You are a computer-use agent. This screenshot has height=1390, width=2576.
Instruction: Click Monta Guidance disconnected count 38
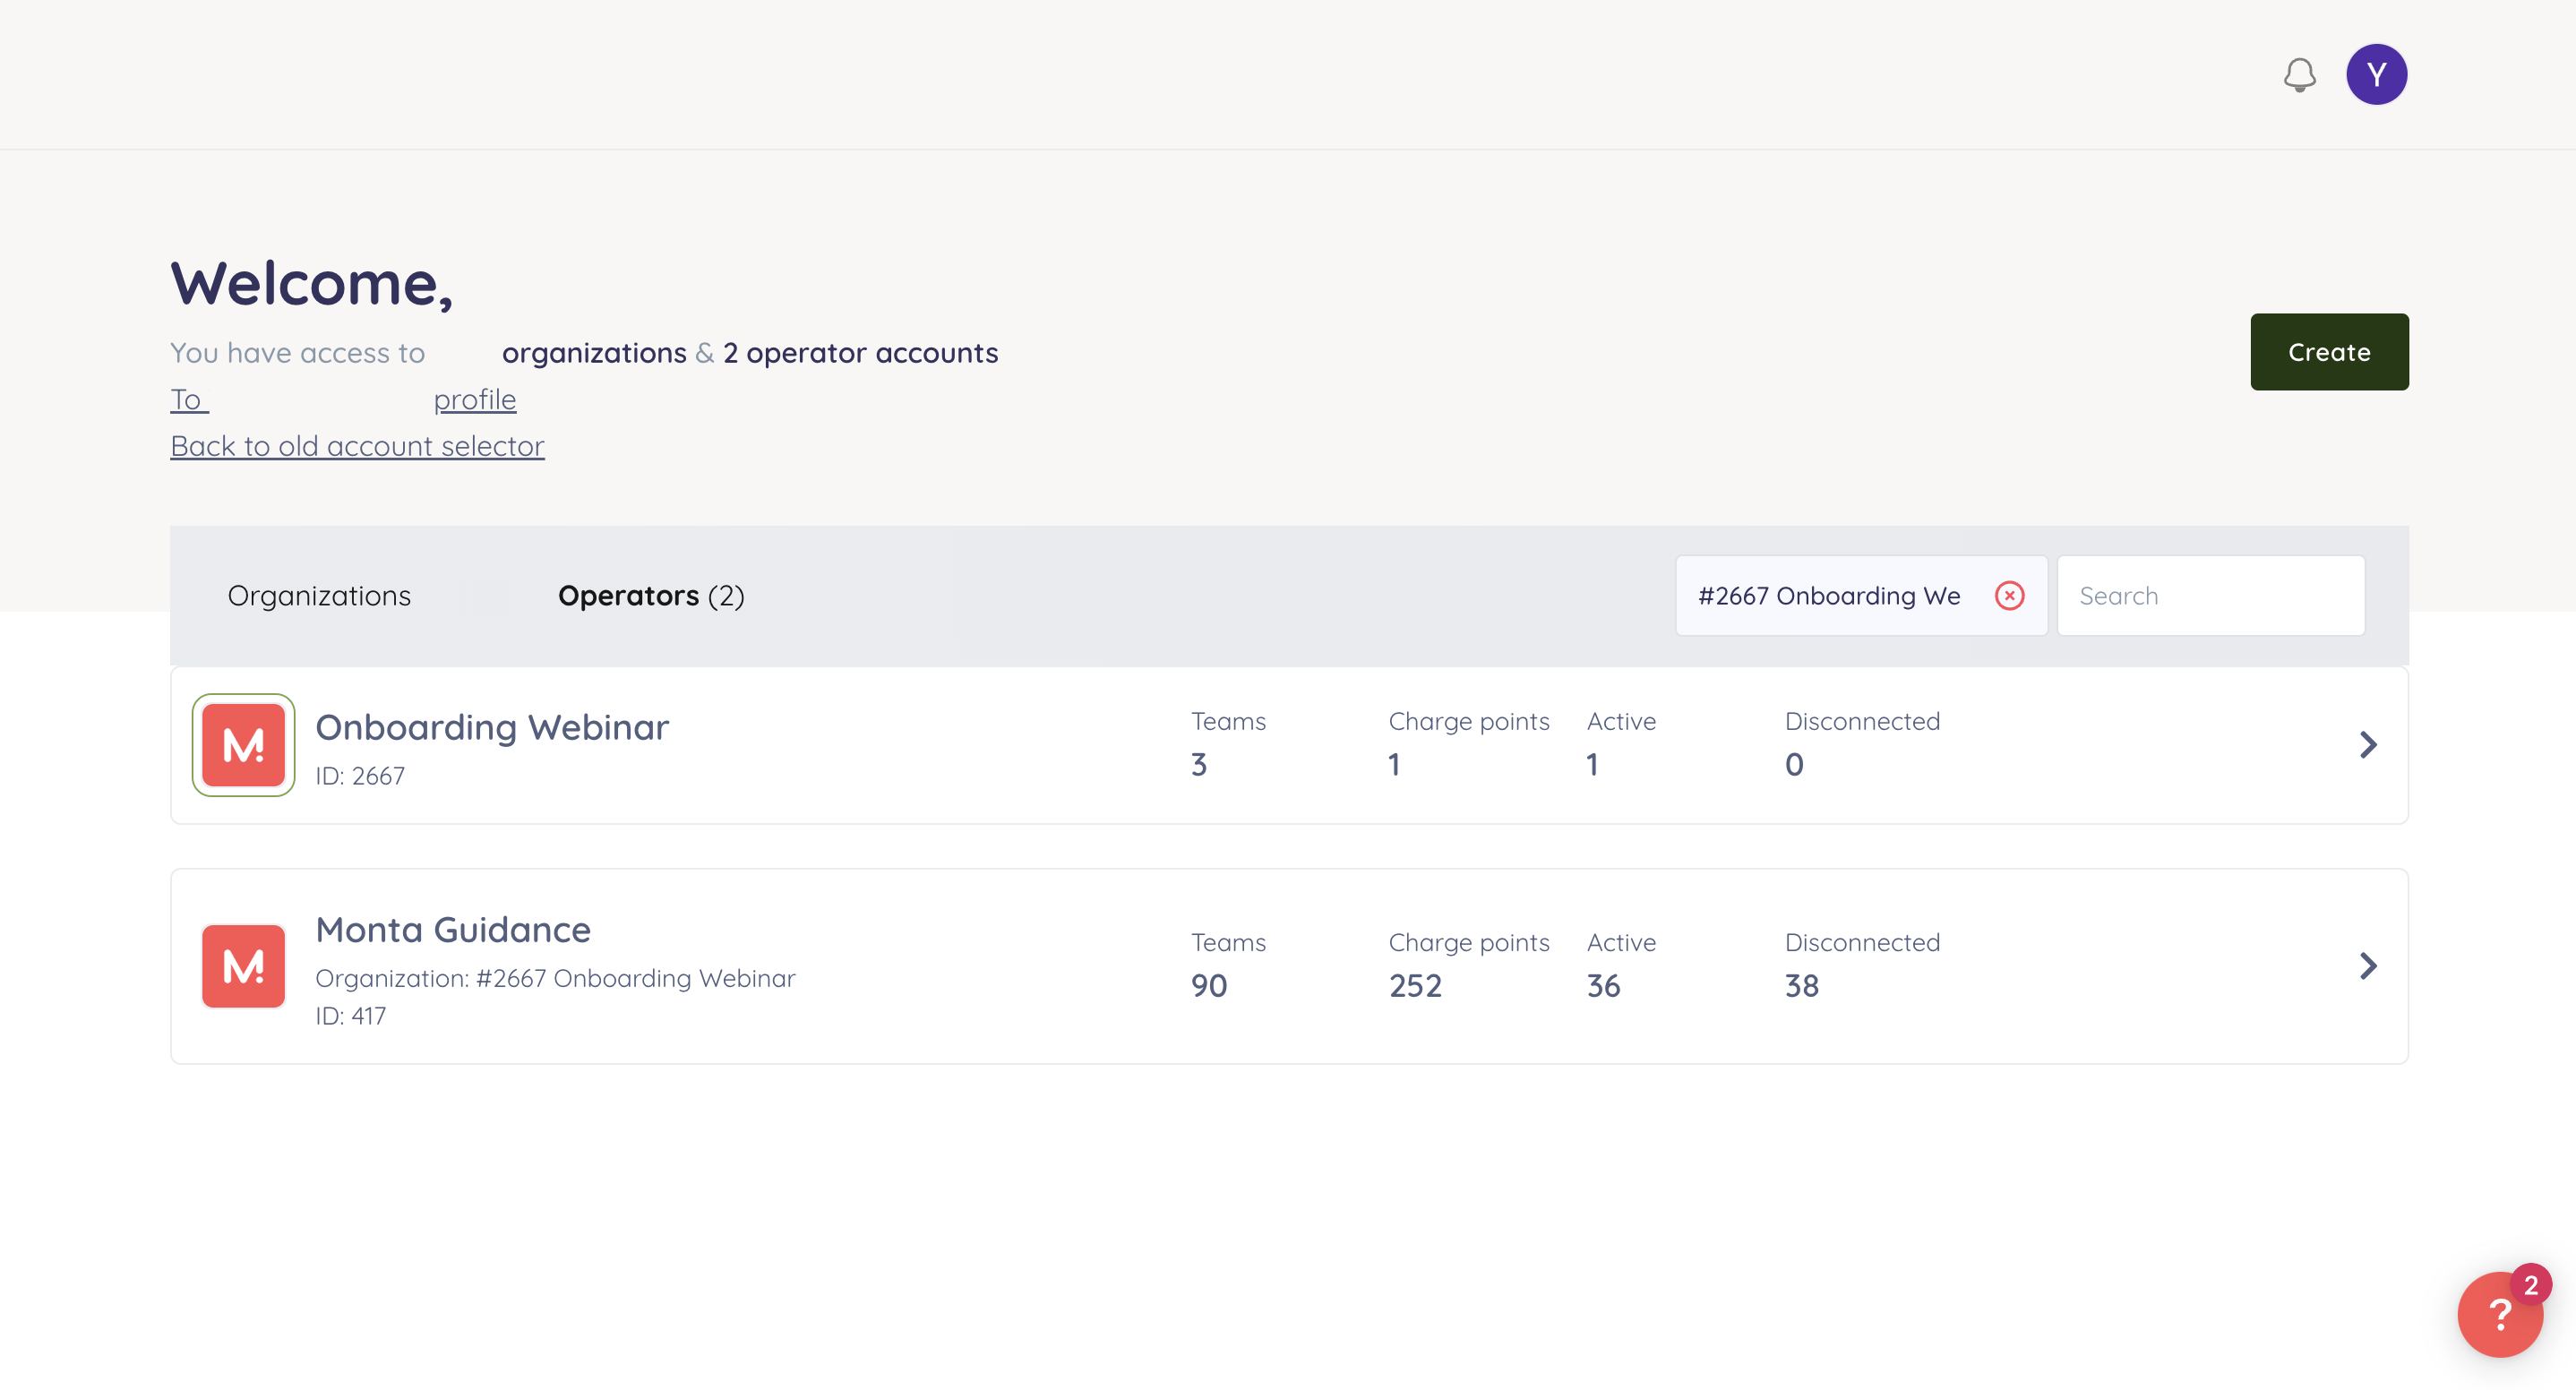[1801, 986]
